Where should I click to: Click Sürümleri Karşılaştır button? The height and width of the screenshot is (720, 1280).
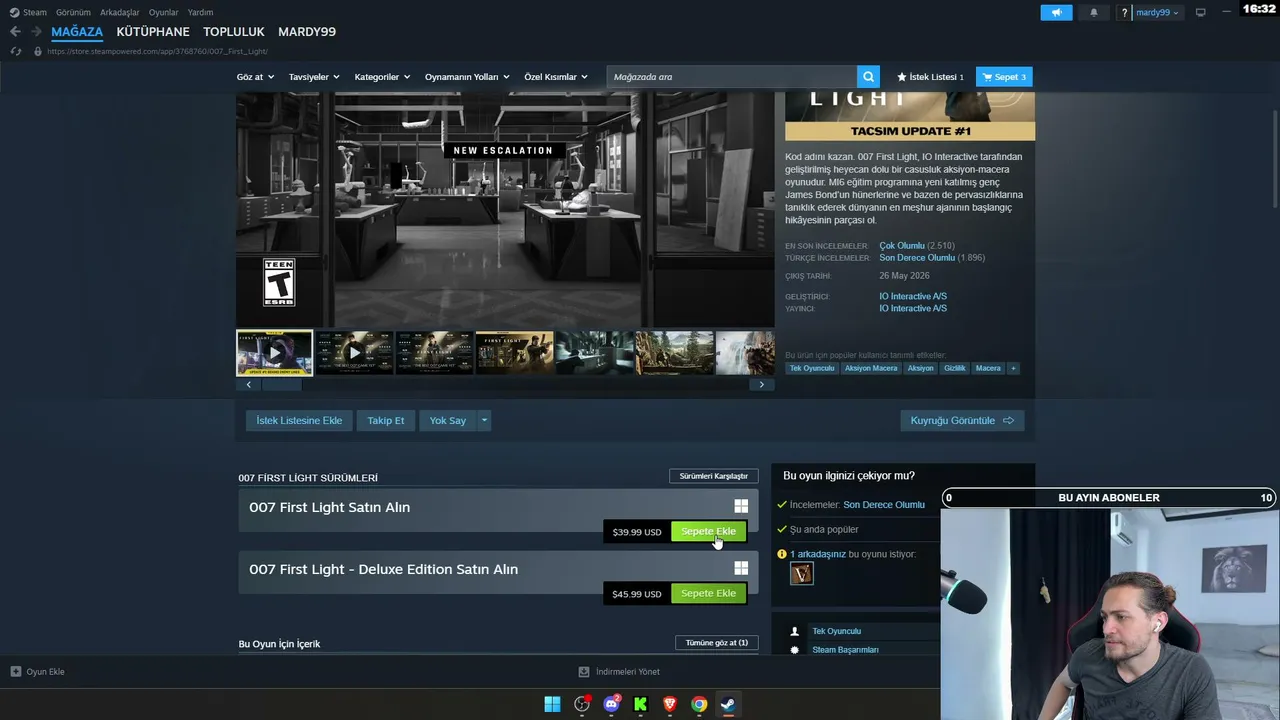713,476
